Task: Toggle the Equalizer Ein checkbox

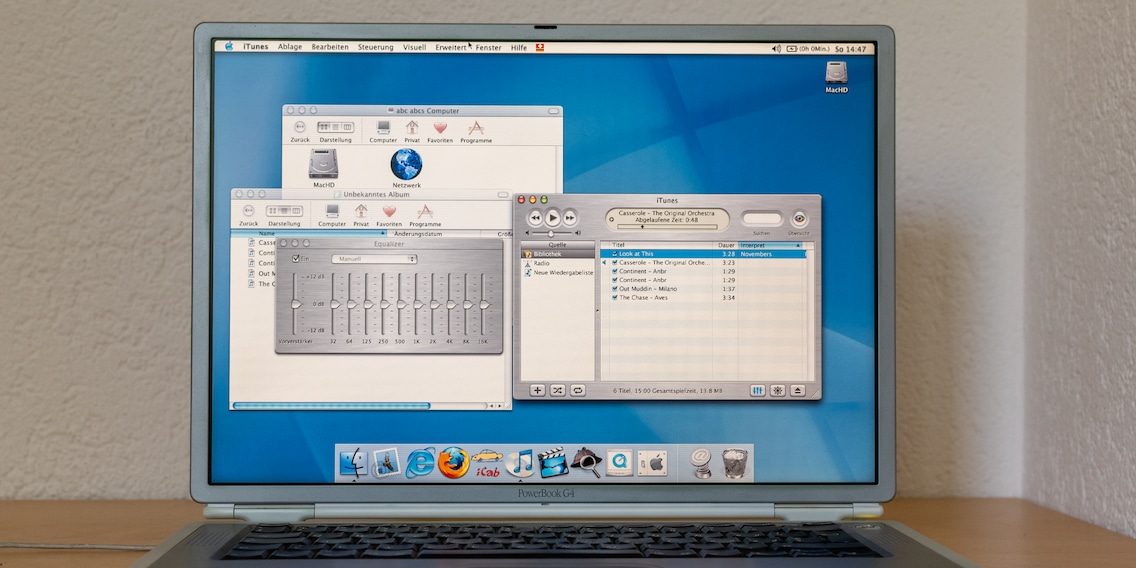Action: click(296, 259)
